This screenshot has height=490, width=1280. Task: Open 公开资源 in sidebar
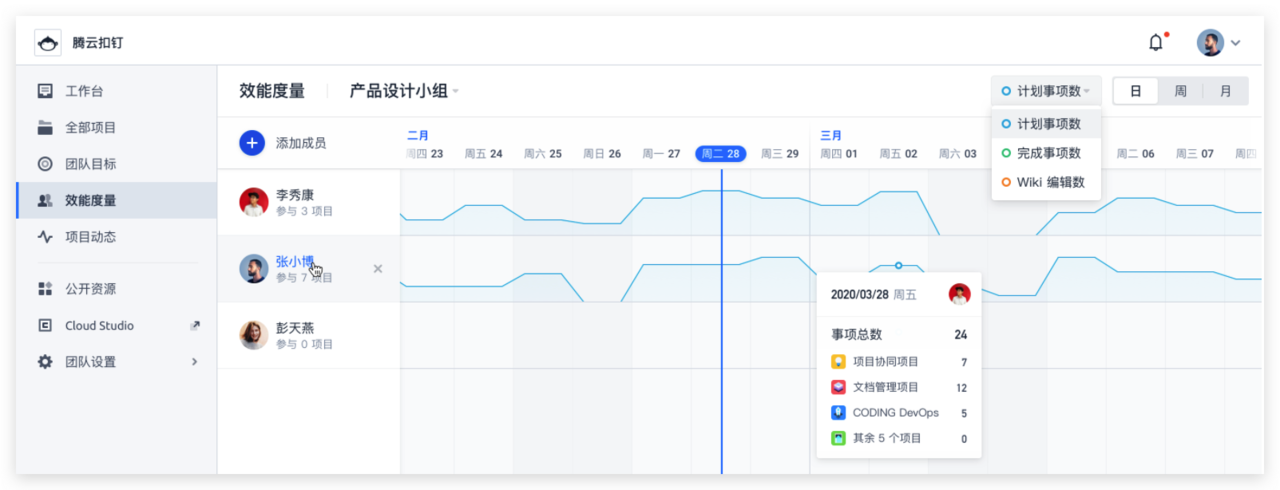click(x=116, y=289)
